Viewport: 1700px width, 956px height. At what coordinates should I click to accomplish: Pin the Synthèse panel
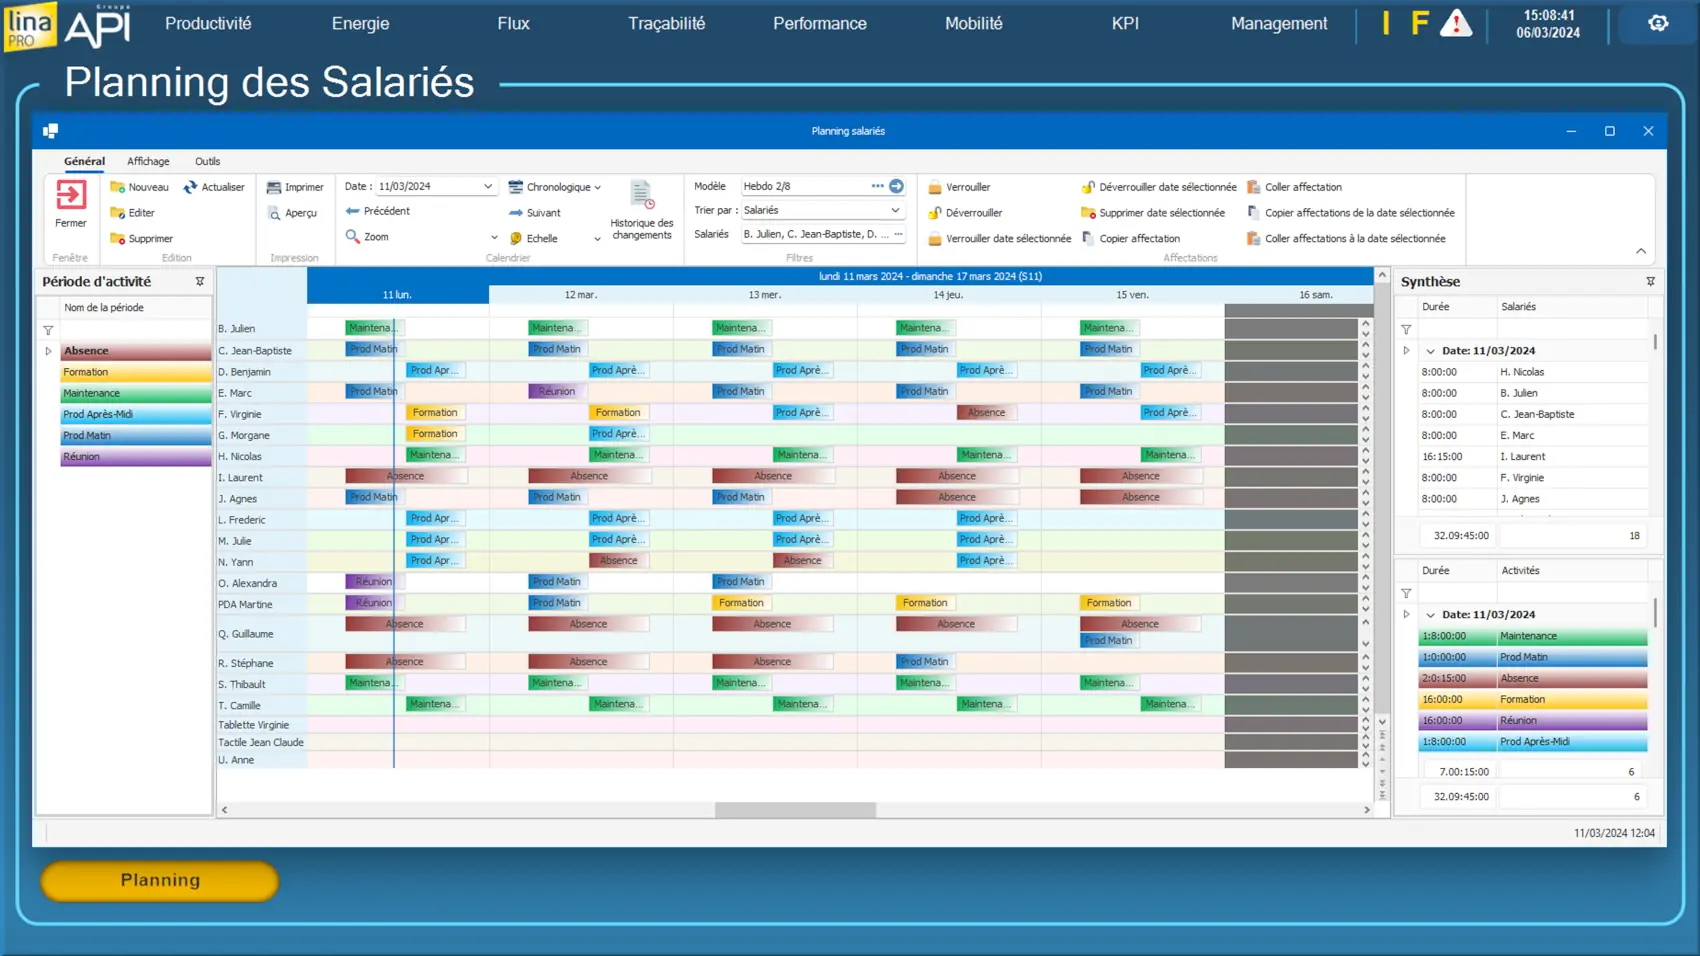click(x=1650, y=282)
